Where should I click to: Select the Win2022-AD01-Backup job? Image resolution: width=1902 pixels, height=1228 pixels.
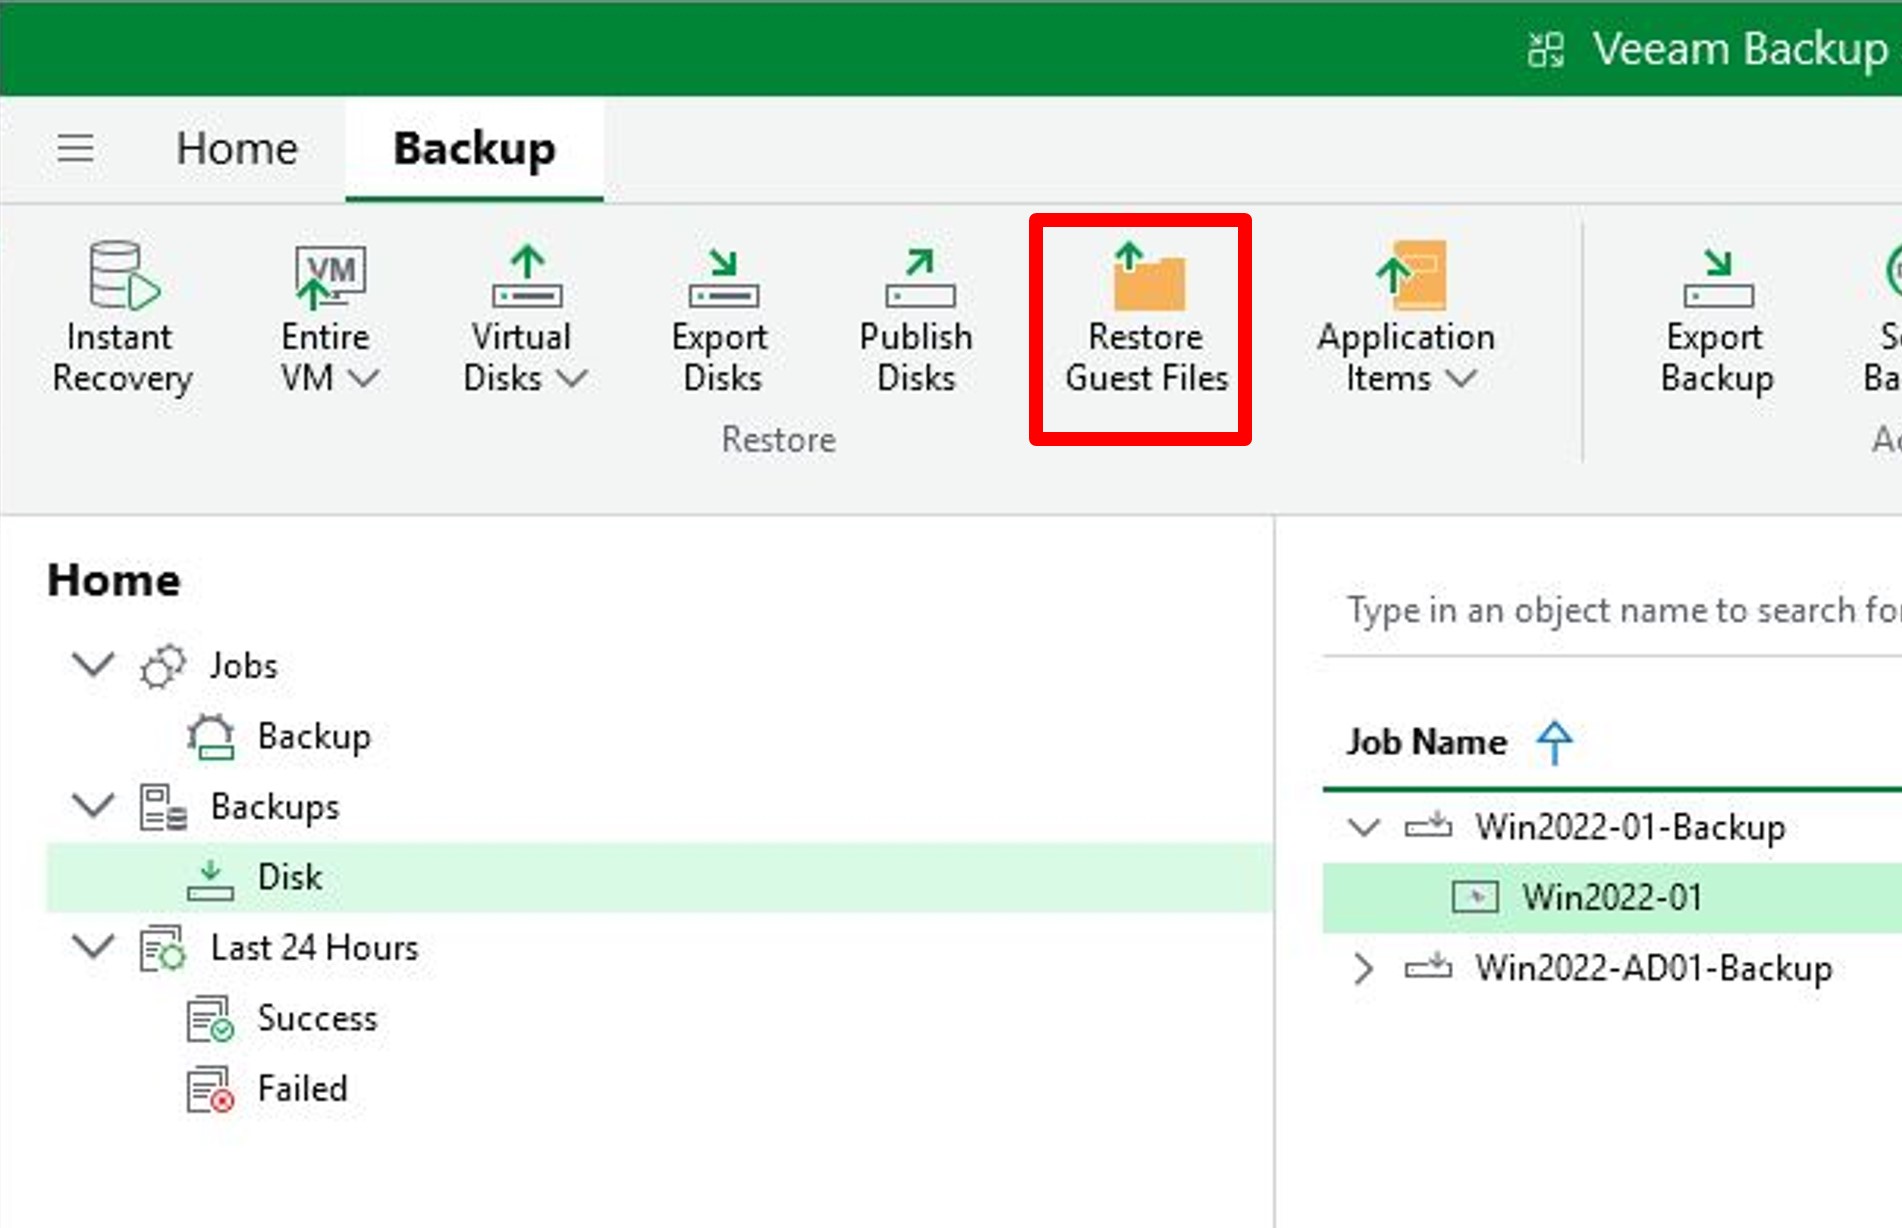[x=1654, y=968]
